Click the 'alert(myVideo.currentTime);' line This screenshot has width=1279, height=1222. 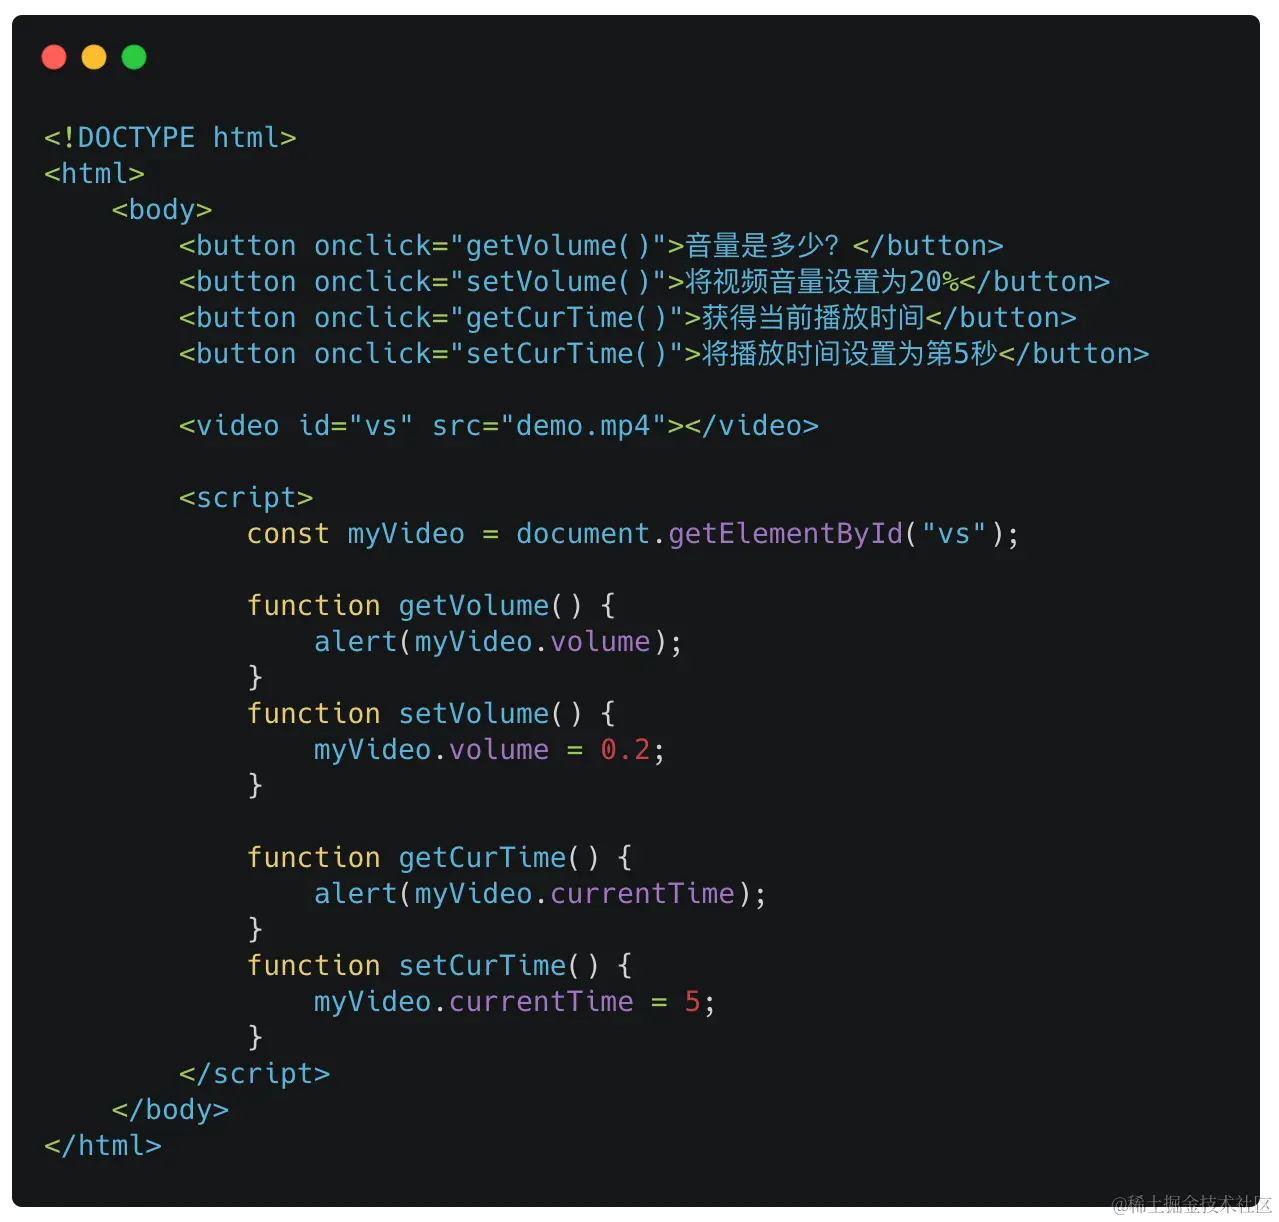tap(540, 893)
